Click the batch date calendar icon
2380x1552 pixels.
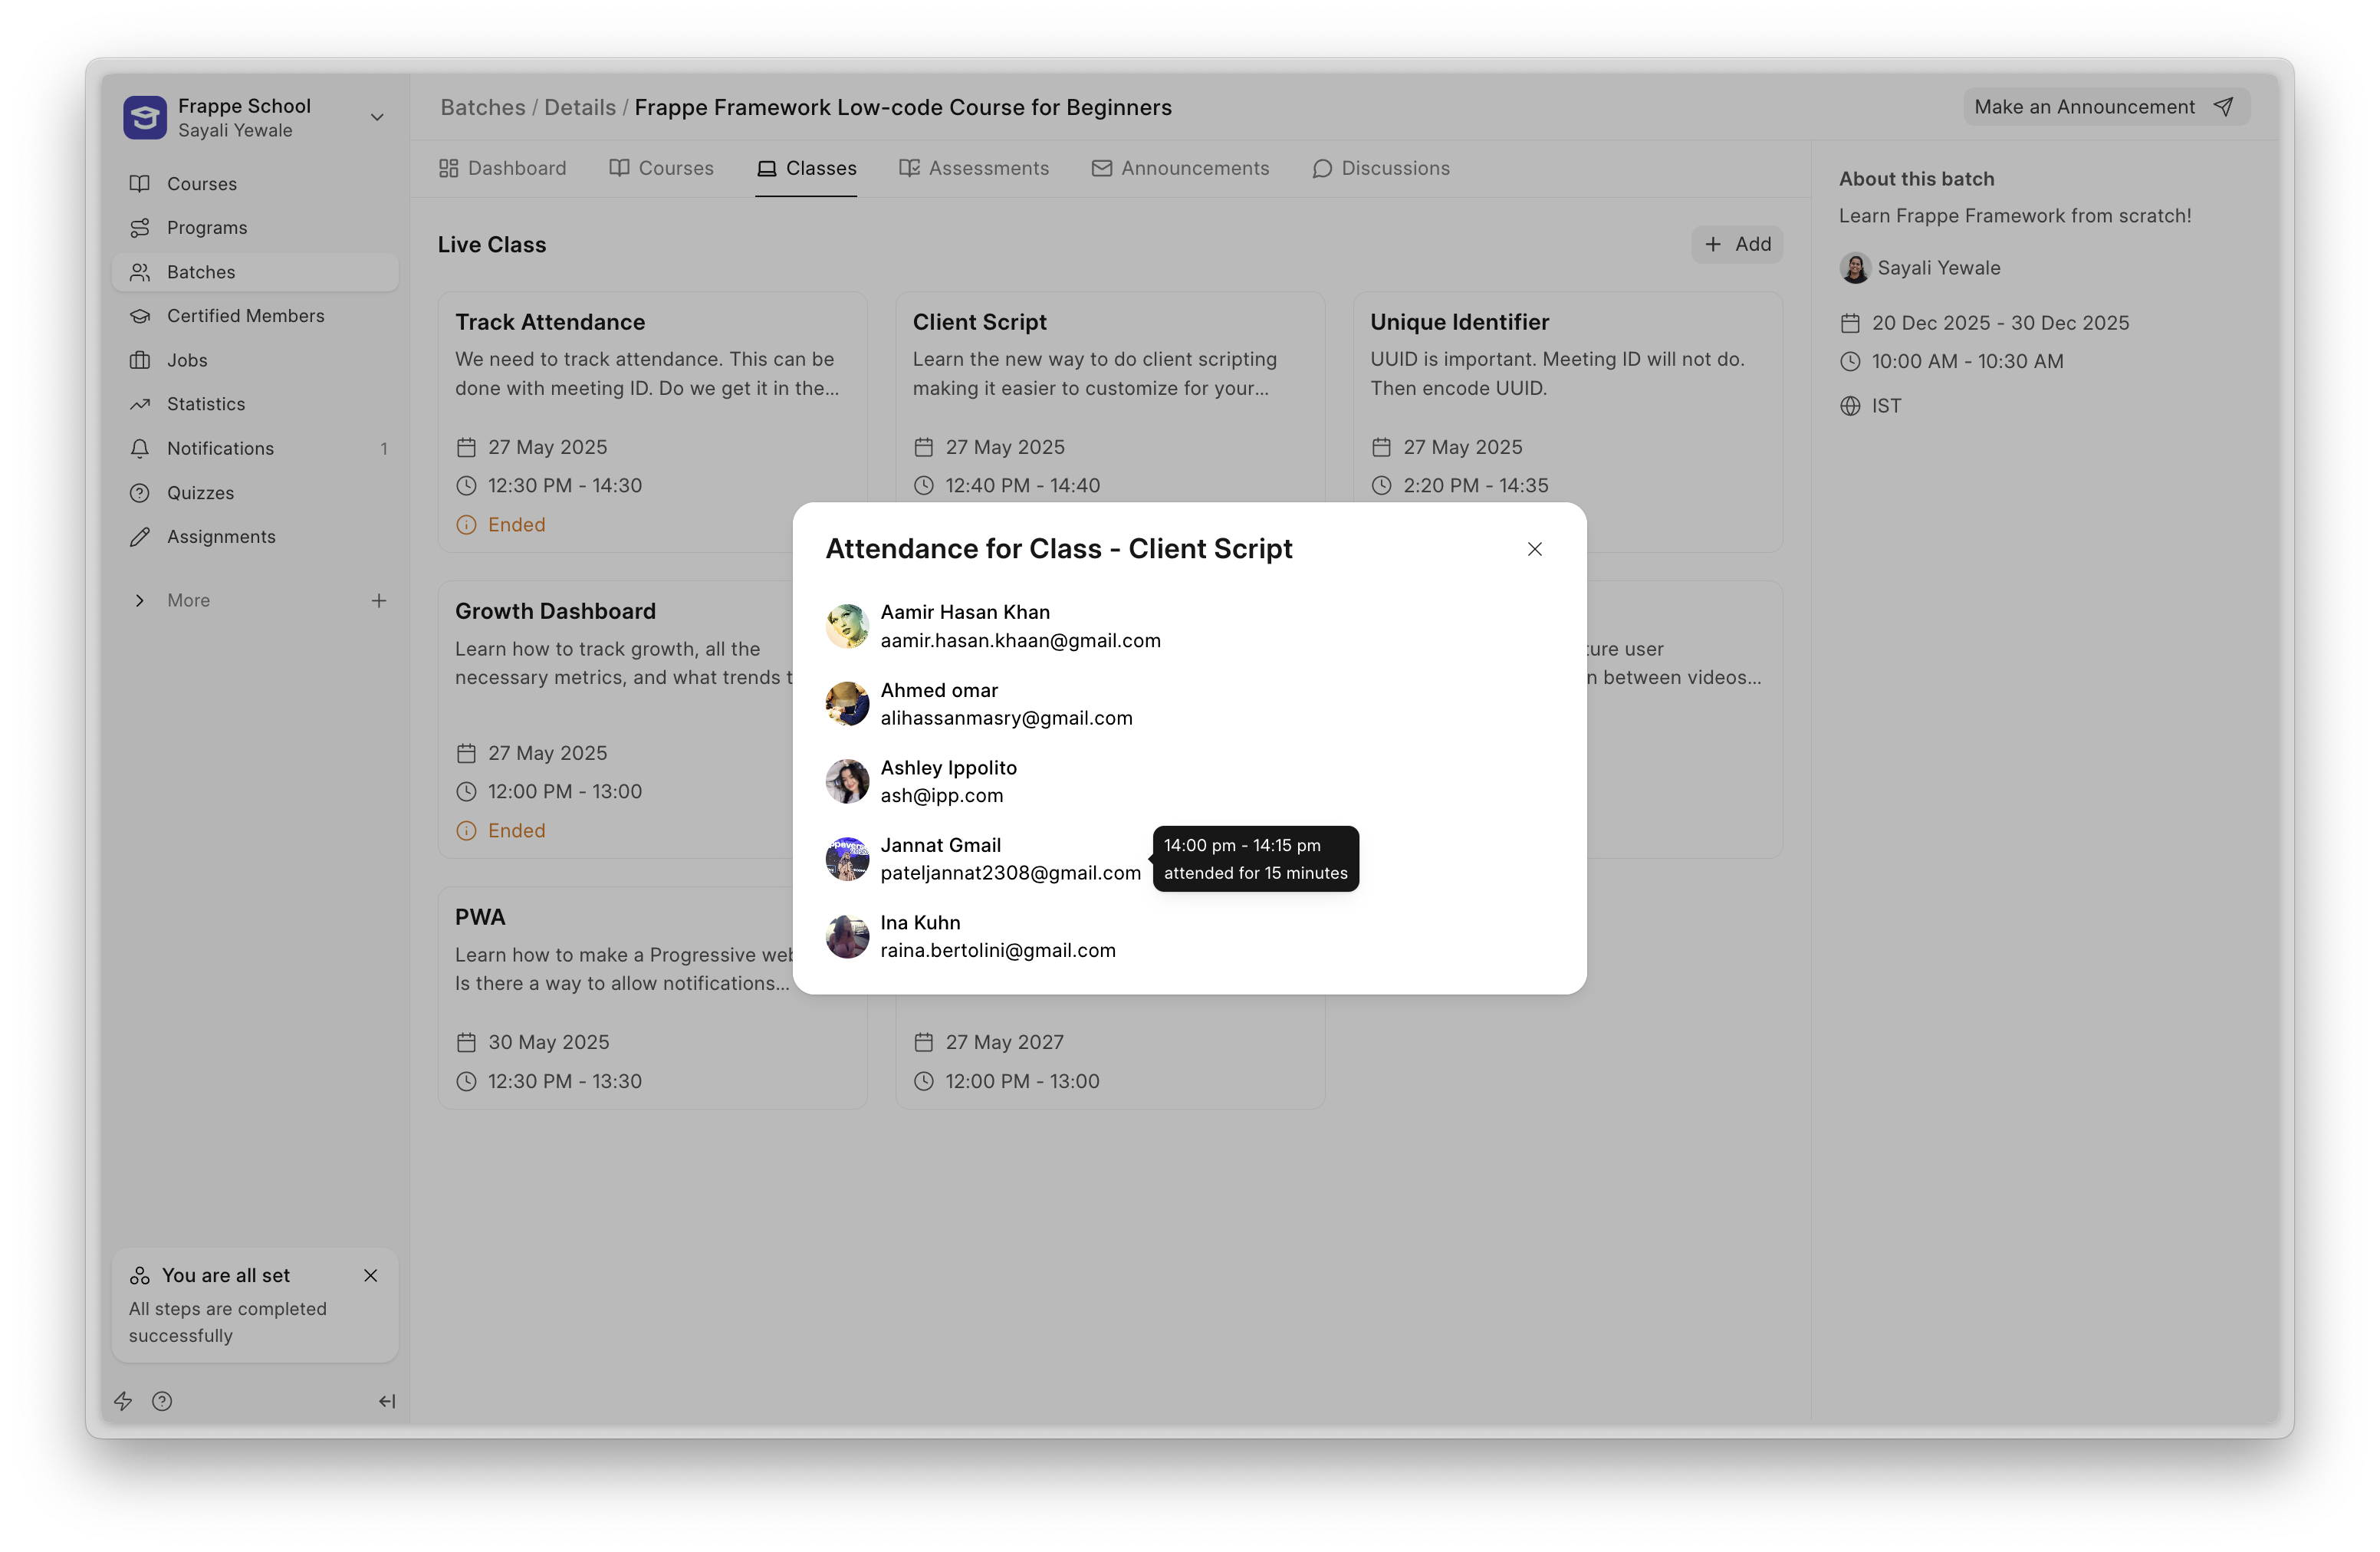pos(1850,323)
